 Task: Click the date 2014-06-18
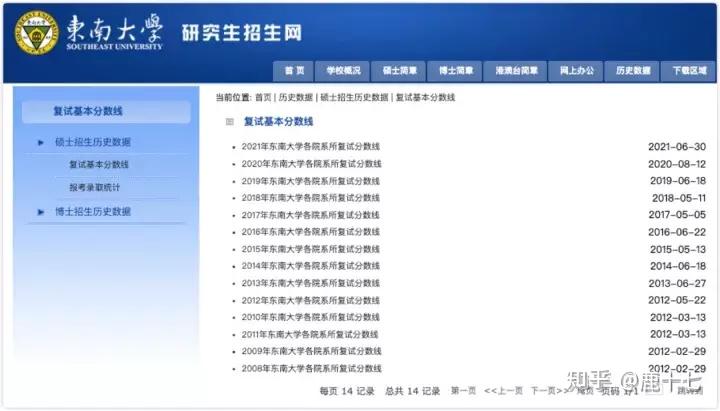[x=678, y=266]
